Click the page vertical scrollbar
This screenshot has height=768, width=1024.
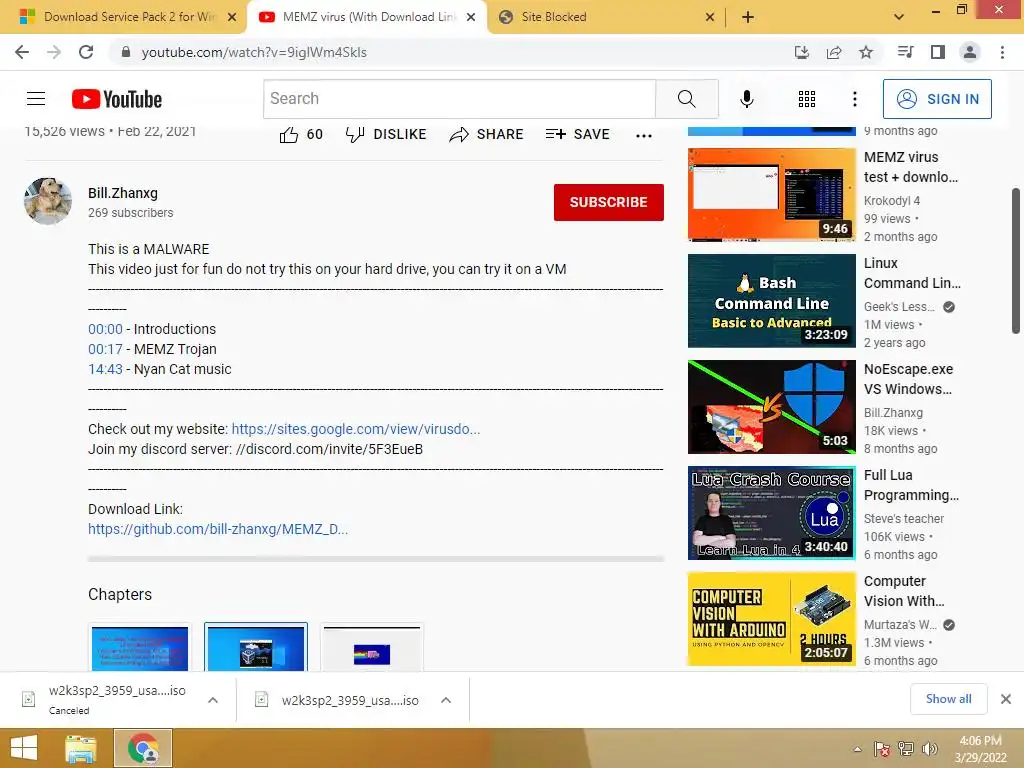(1016, 261)
